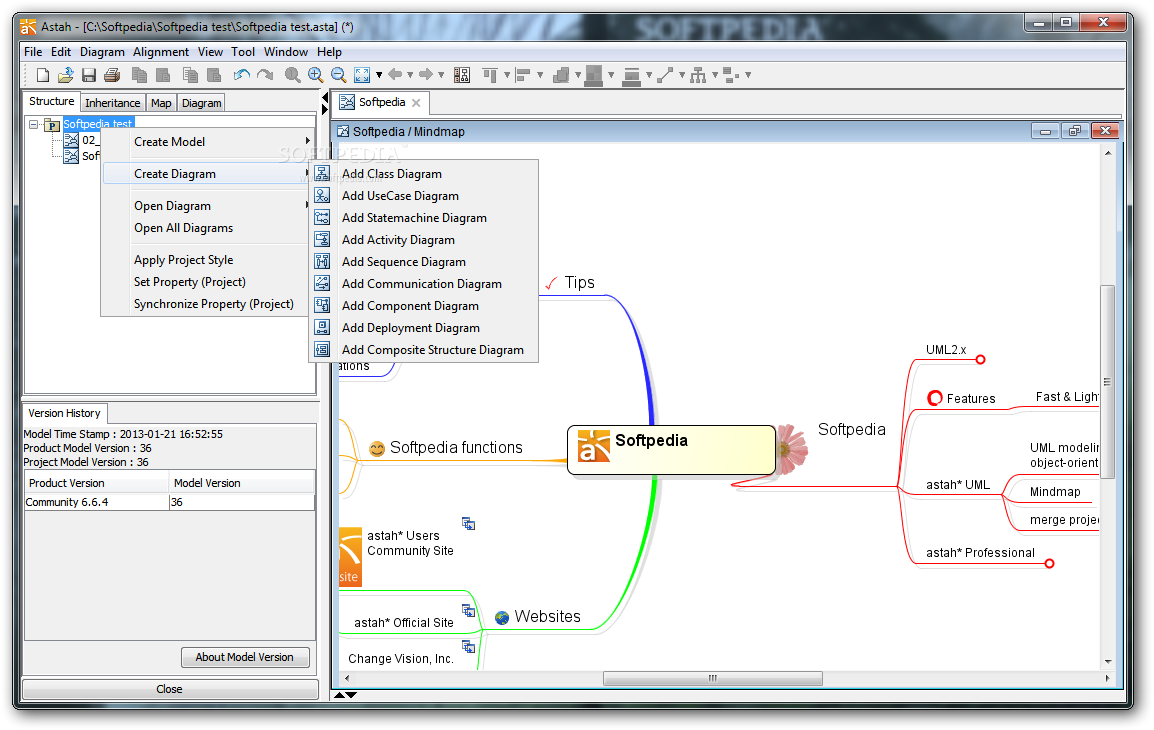
Task: Switch to the Map tab
Action: [161, 103]
